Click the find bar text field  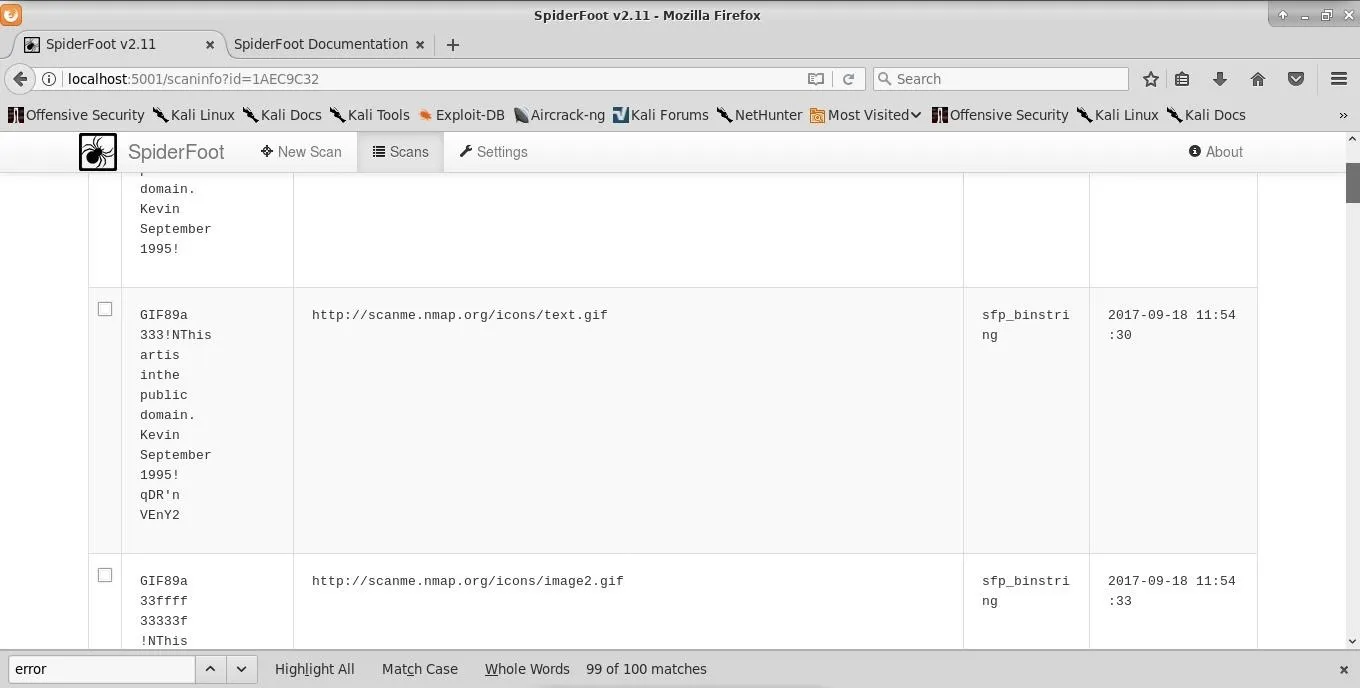tap(102, 669)
